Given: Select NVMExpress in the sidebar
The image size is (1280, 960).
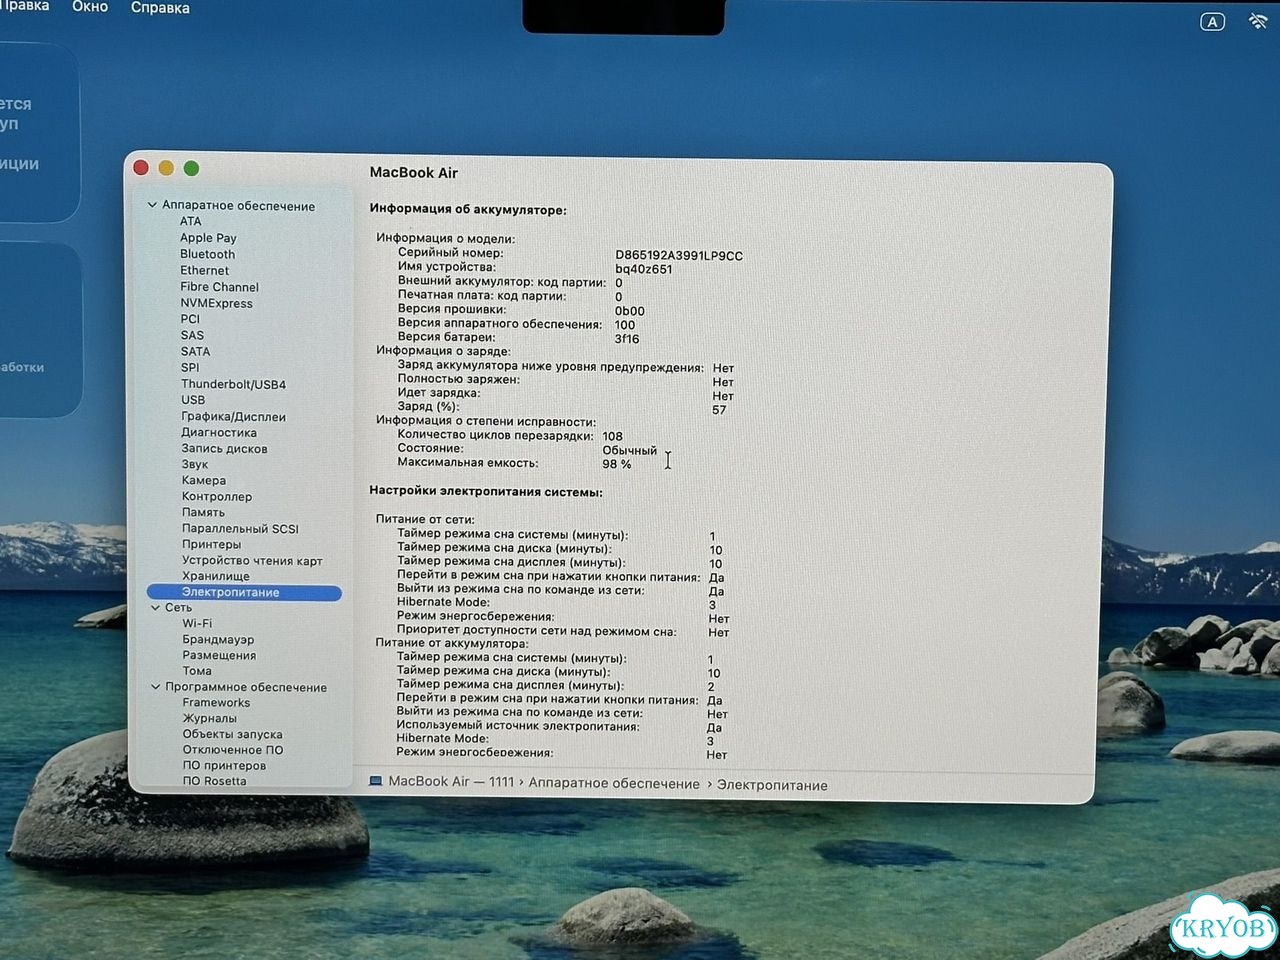Looking at the screenshot, I should pyautogui.click(x=216, y=303).
